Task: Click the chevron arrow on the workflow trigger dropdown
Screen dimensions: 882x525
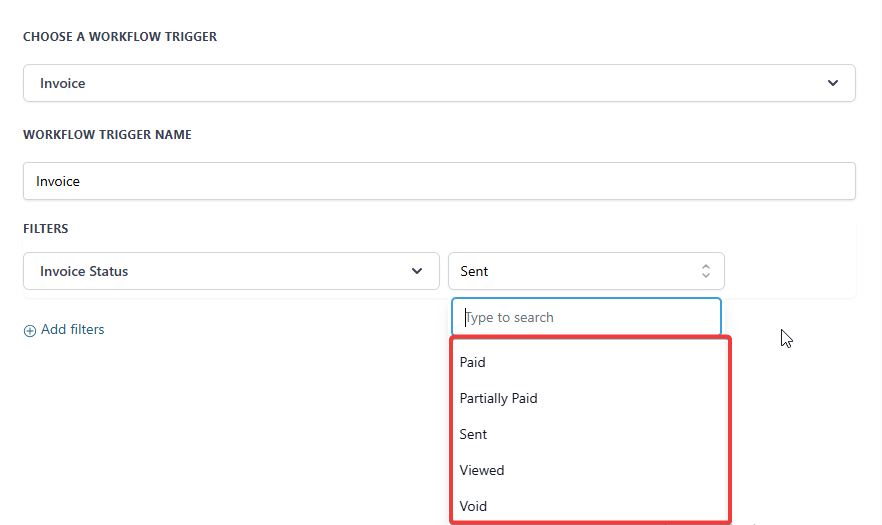Action: tap(833, 83)
